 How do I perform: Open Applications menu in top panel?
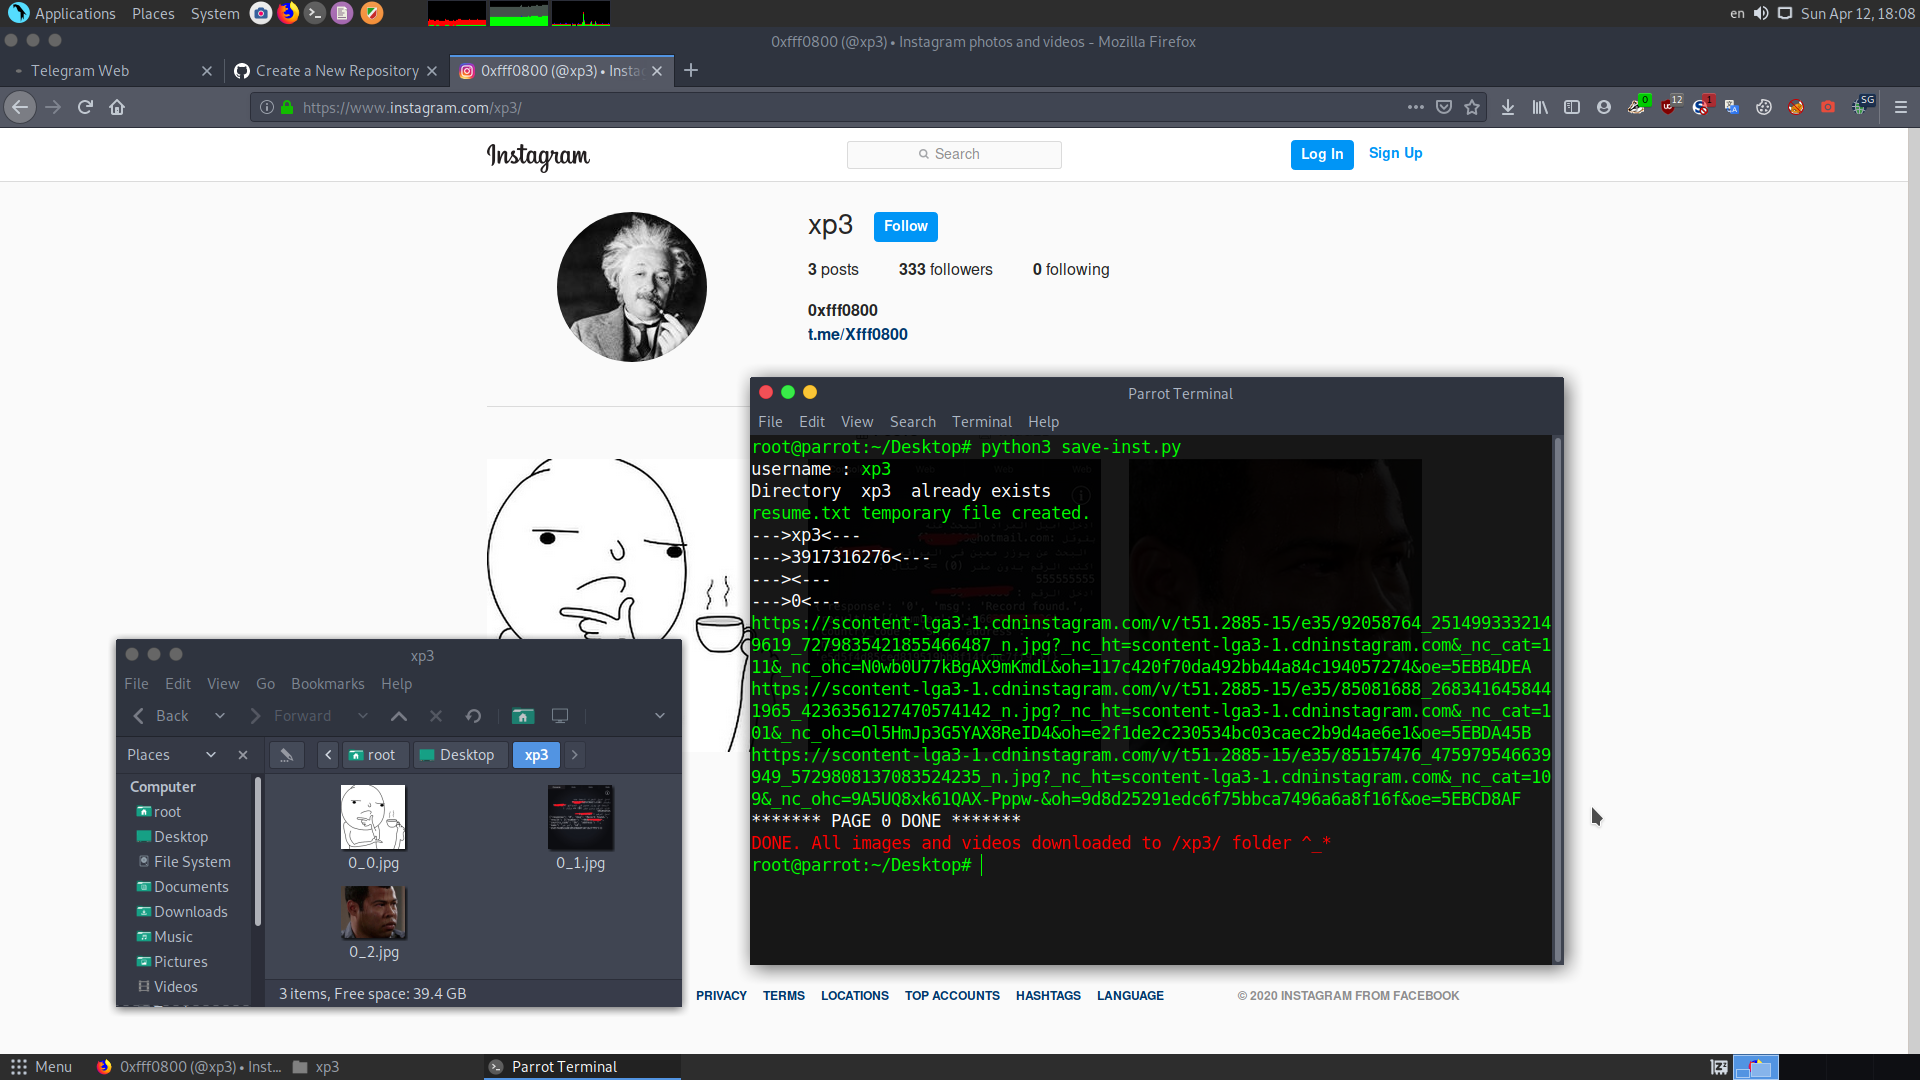coord(62,14)
